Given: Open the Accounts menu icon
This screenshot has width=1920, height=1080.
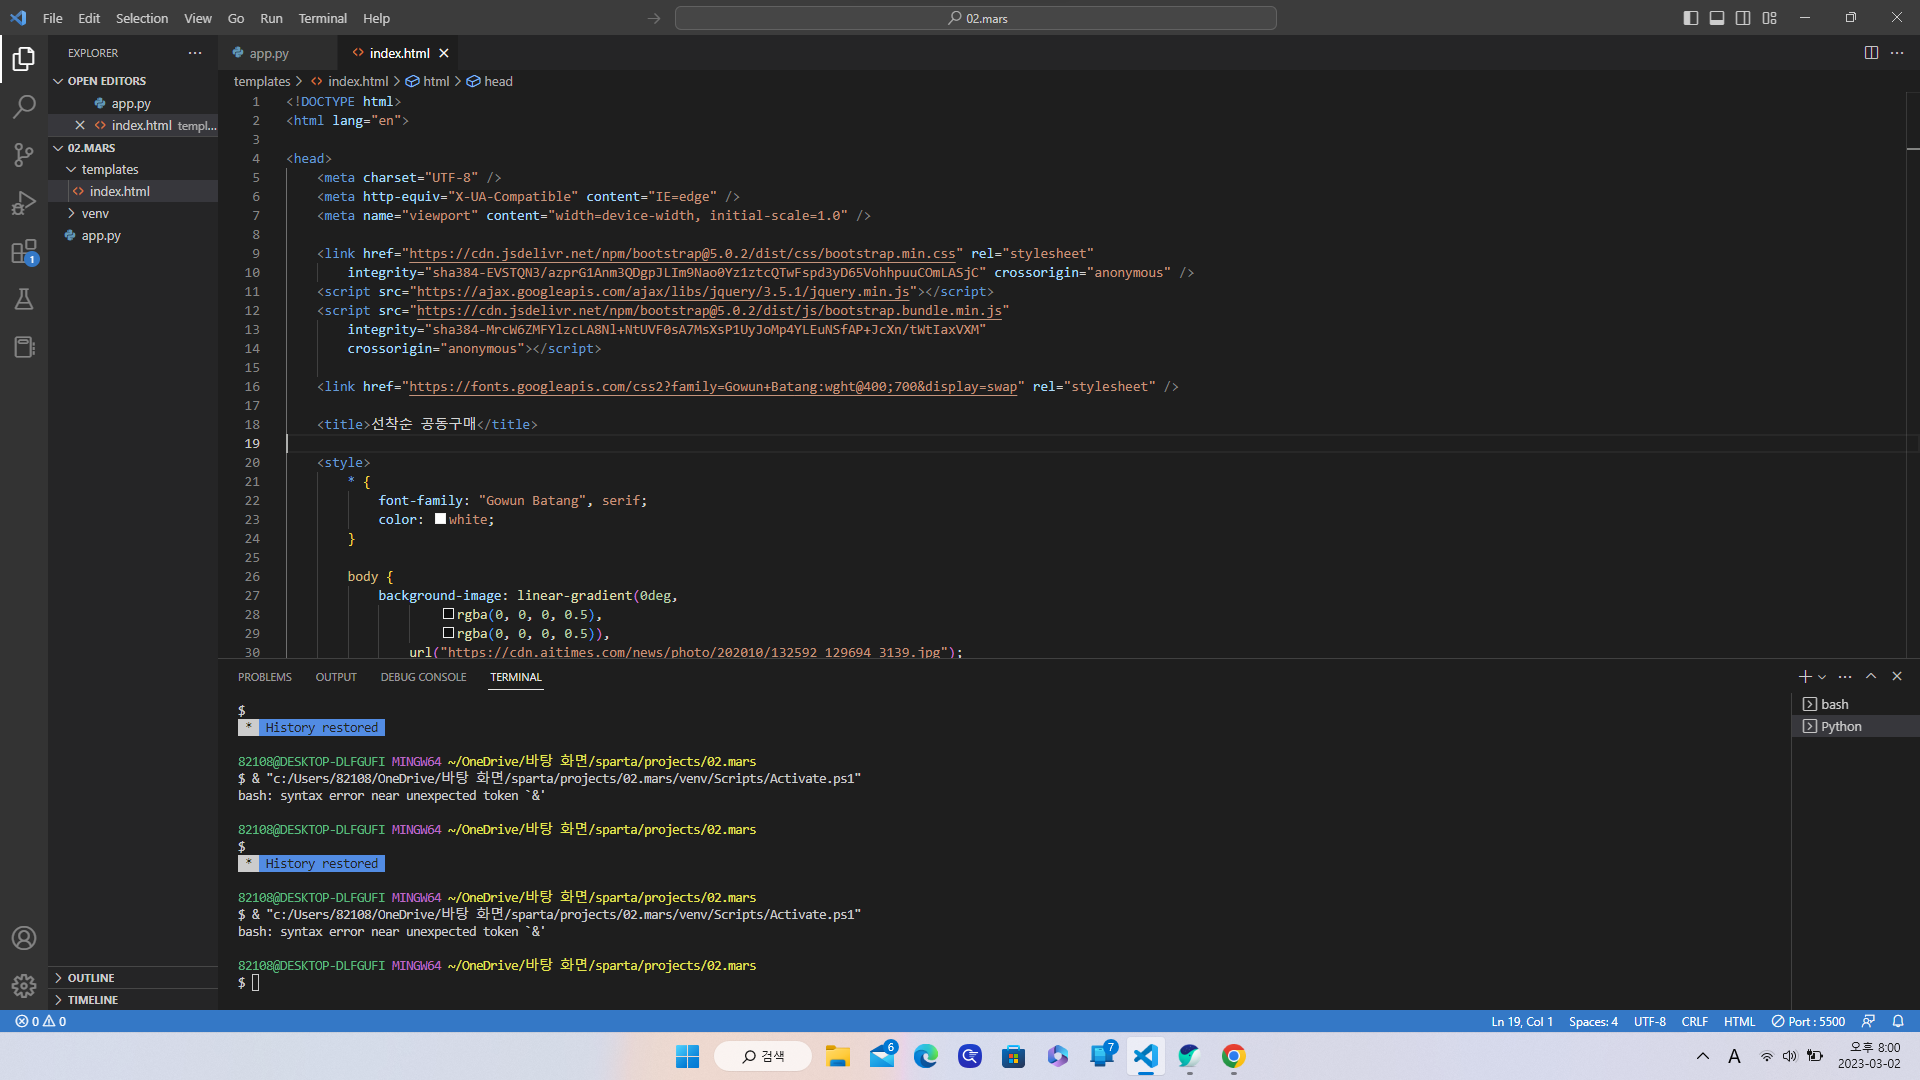Looking at the screenshot, I should click(x=24, y=938).
